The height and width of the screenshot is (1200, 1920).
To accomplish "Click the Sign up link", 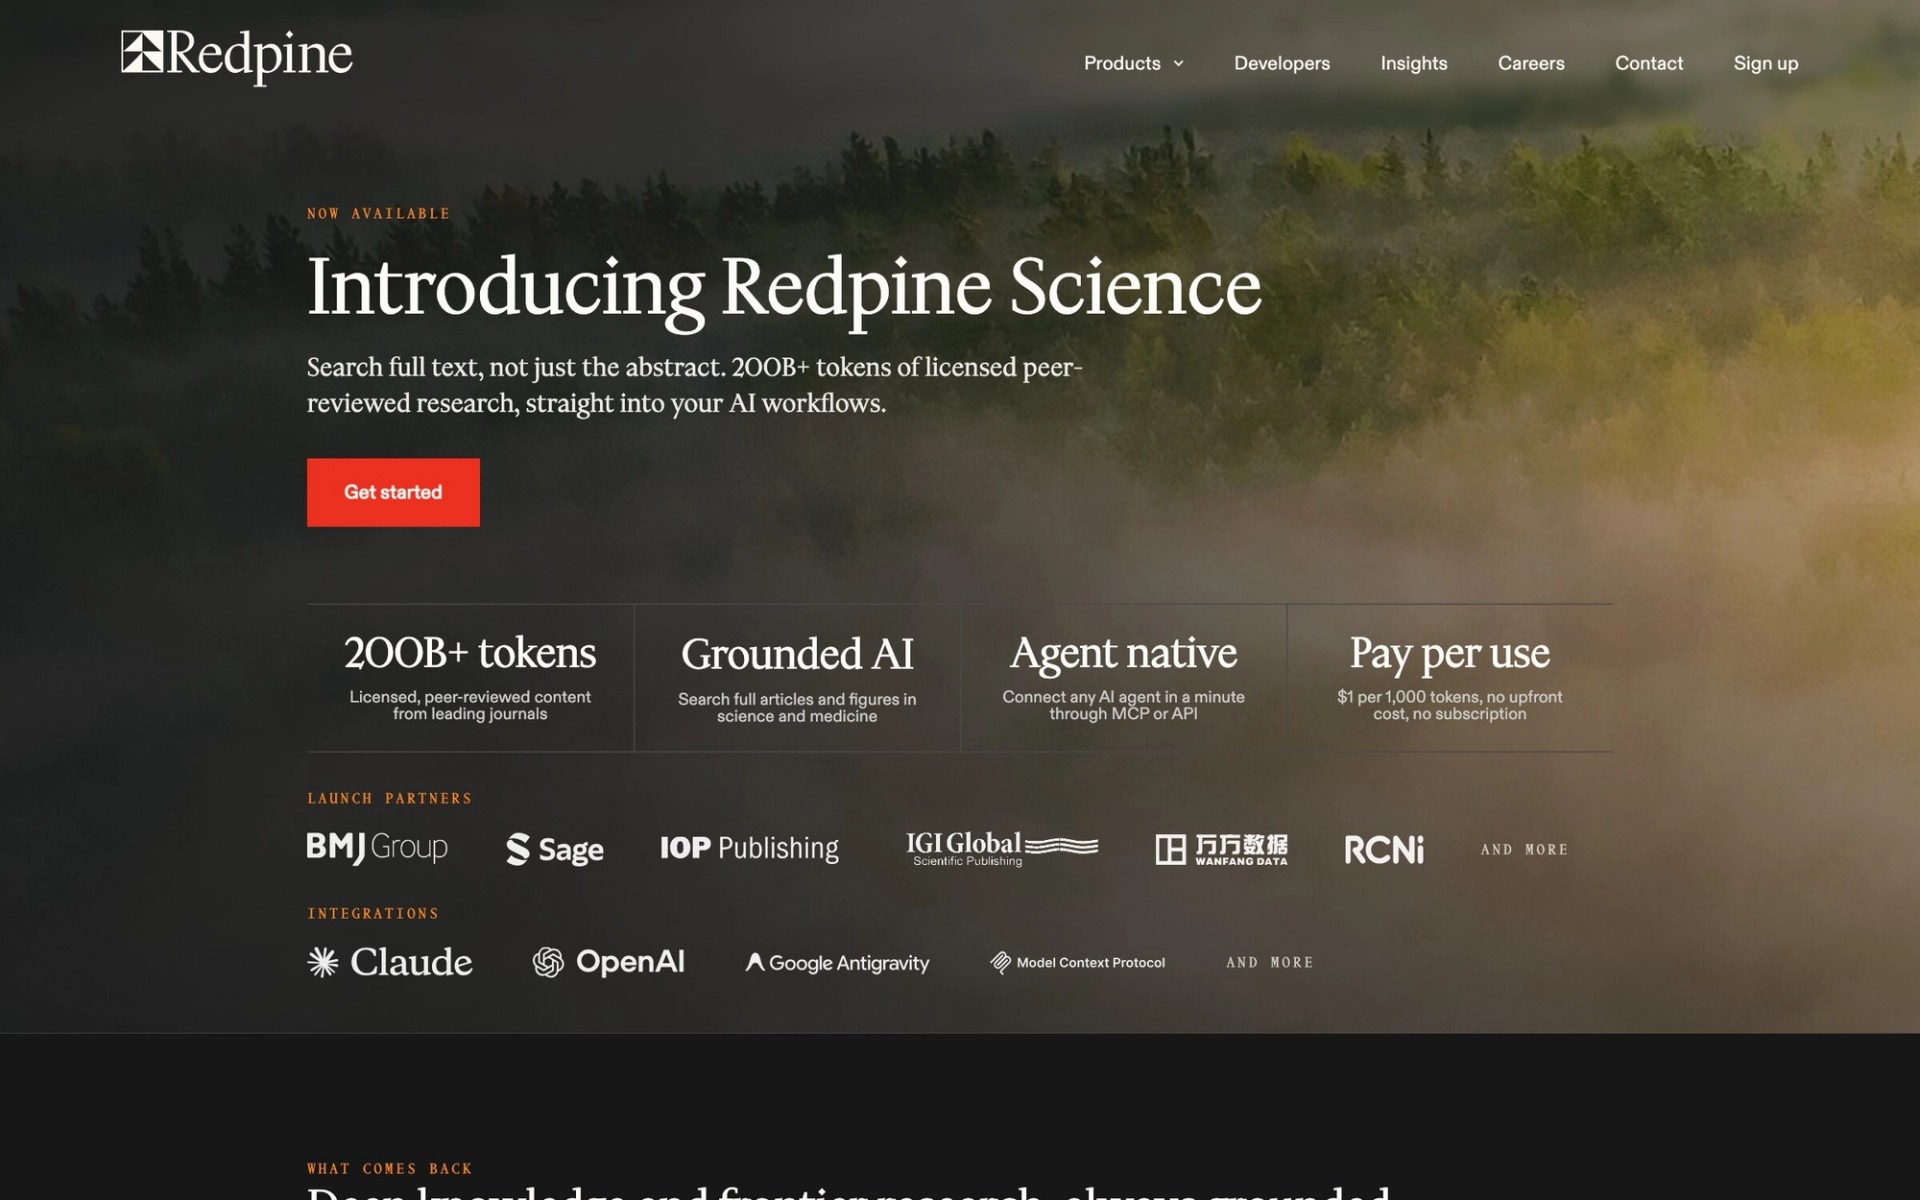I will tap(1765, 63).
